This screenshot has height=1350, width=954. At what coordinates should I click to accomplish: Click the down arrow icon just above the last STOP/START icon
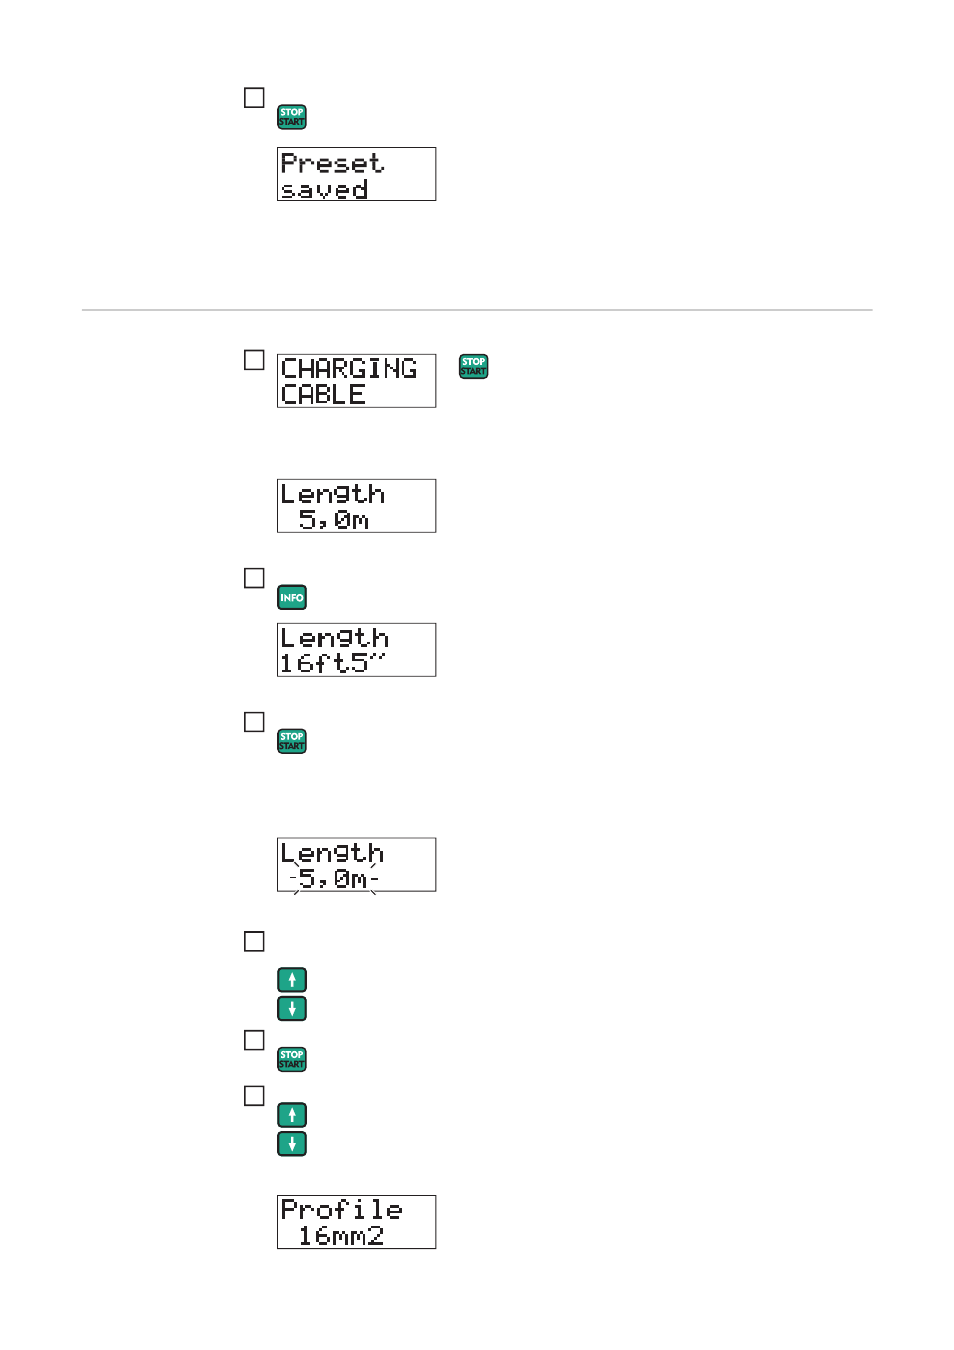(292, 1009)
